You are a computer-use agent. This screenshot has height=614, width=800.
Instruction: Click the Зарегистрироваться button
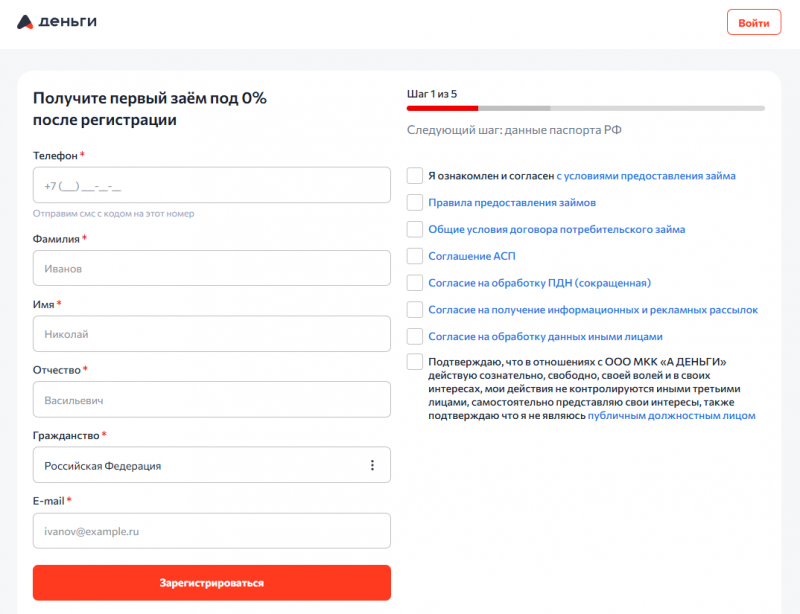point(211,582)
